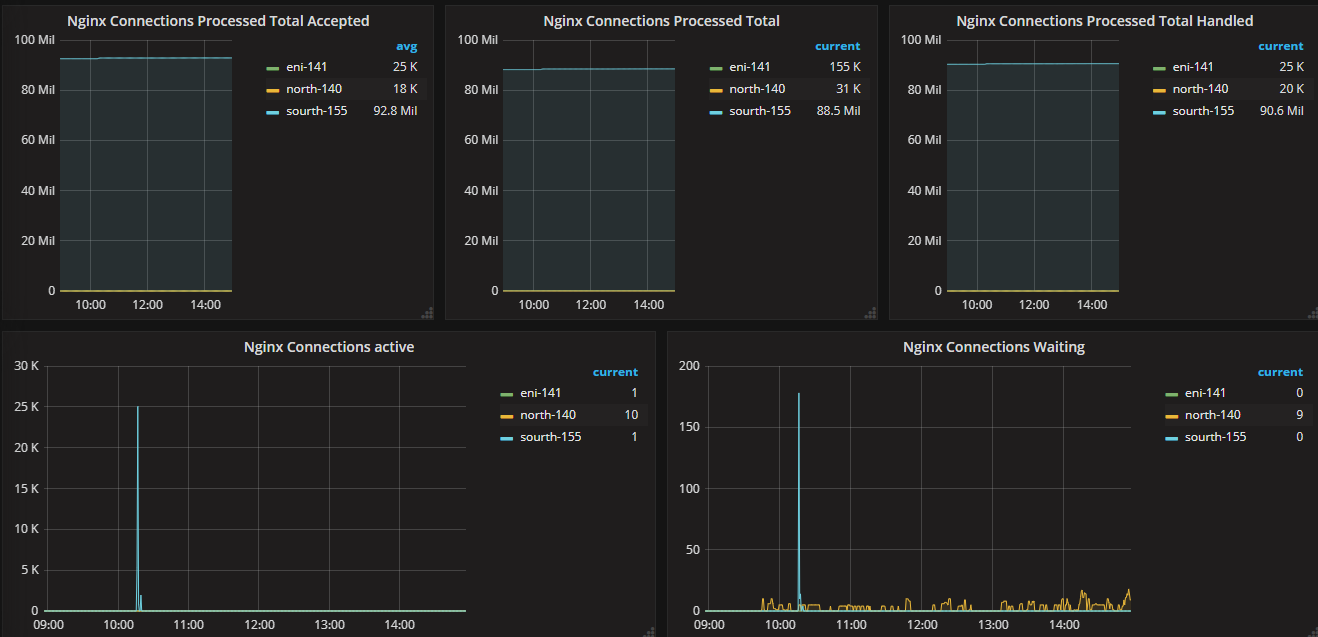The width and height of the screenshot is (1318, 637).
Task: Click the blue sourth-155 color line in Connections Waiting legend
Action: click(1171, 438)
